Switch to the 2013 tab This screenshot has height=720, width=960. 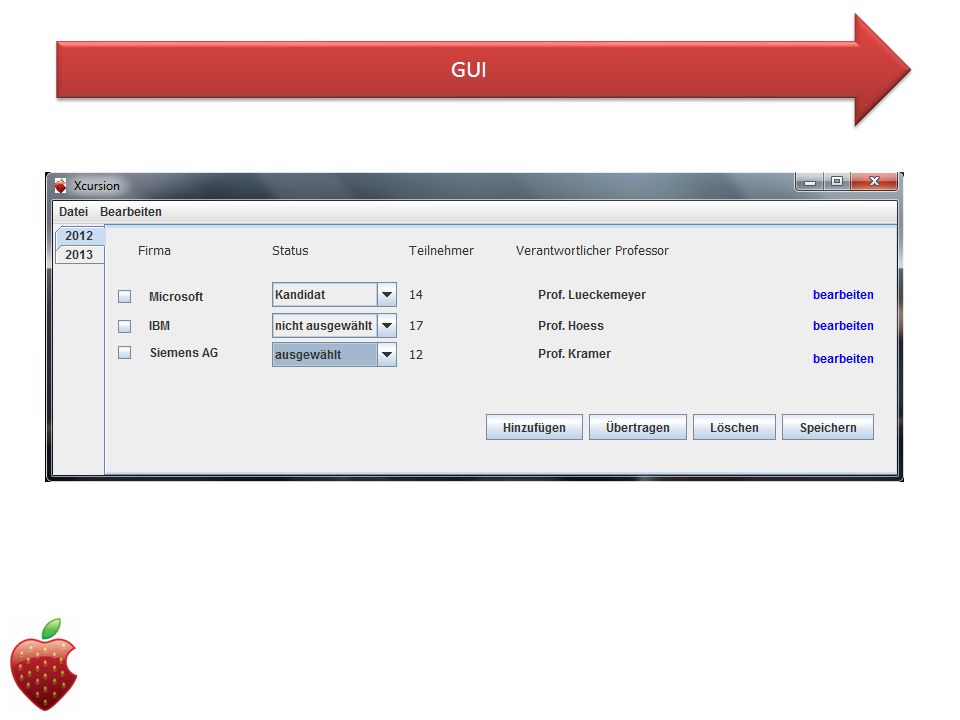(x=80, y=255)
